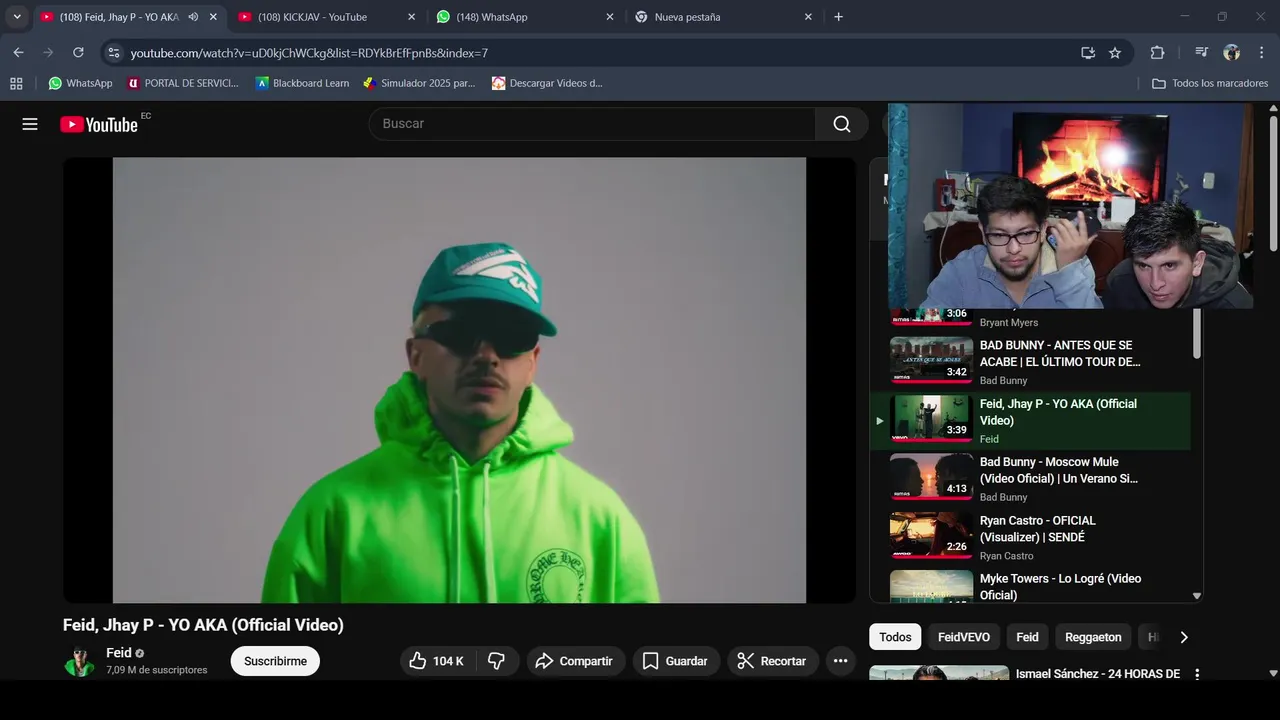1280x720 pixels.
Task: Select the Reggaeton filter chip
Action: pyautogui.click(x=1093, y=637)
